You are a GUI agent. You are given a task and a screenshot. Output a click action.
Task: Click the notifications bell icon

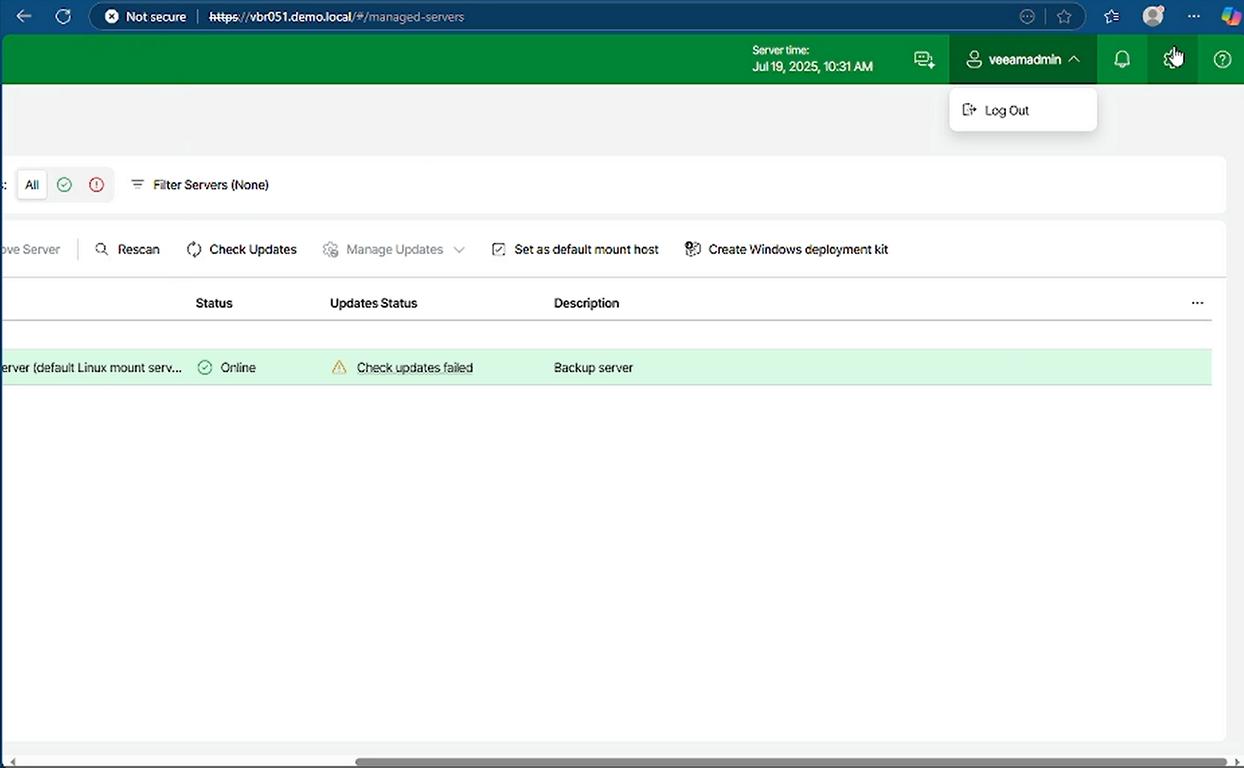pyautogui.click(x=1122, y=60)
